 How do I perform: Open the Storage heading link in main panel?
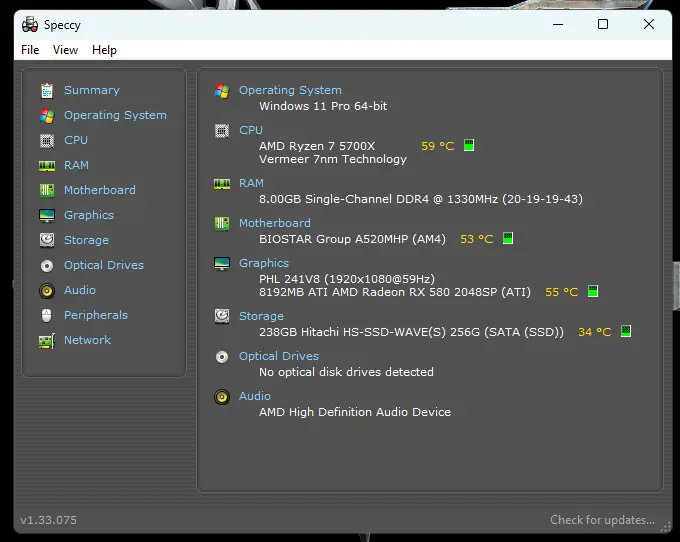point(262,316)
